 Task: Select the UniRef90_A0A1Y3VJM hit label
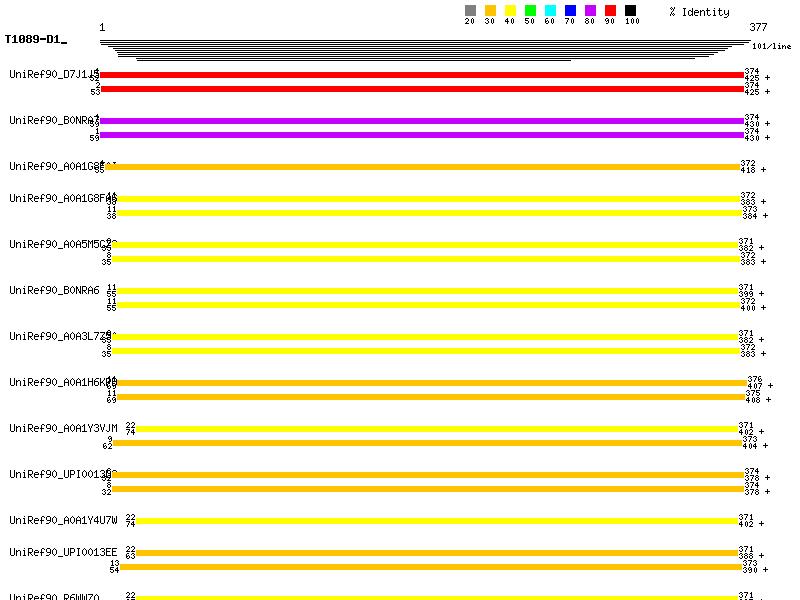pos(63,428)
